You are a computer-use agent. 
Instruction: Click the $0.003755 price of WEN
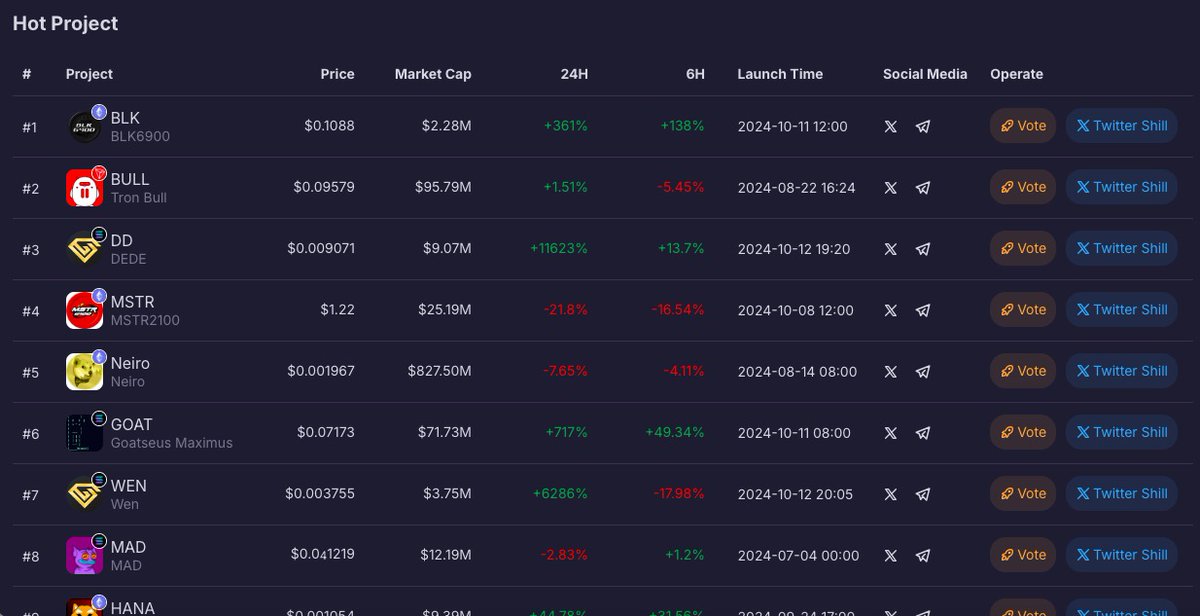320,494
